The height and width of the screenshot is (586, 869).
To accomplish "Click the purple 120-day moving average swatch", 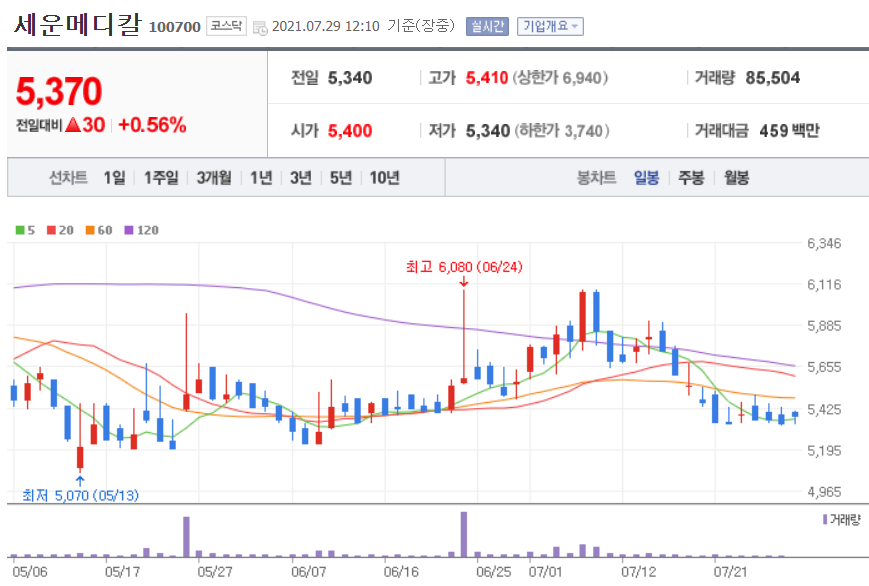I will (129, 230).
